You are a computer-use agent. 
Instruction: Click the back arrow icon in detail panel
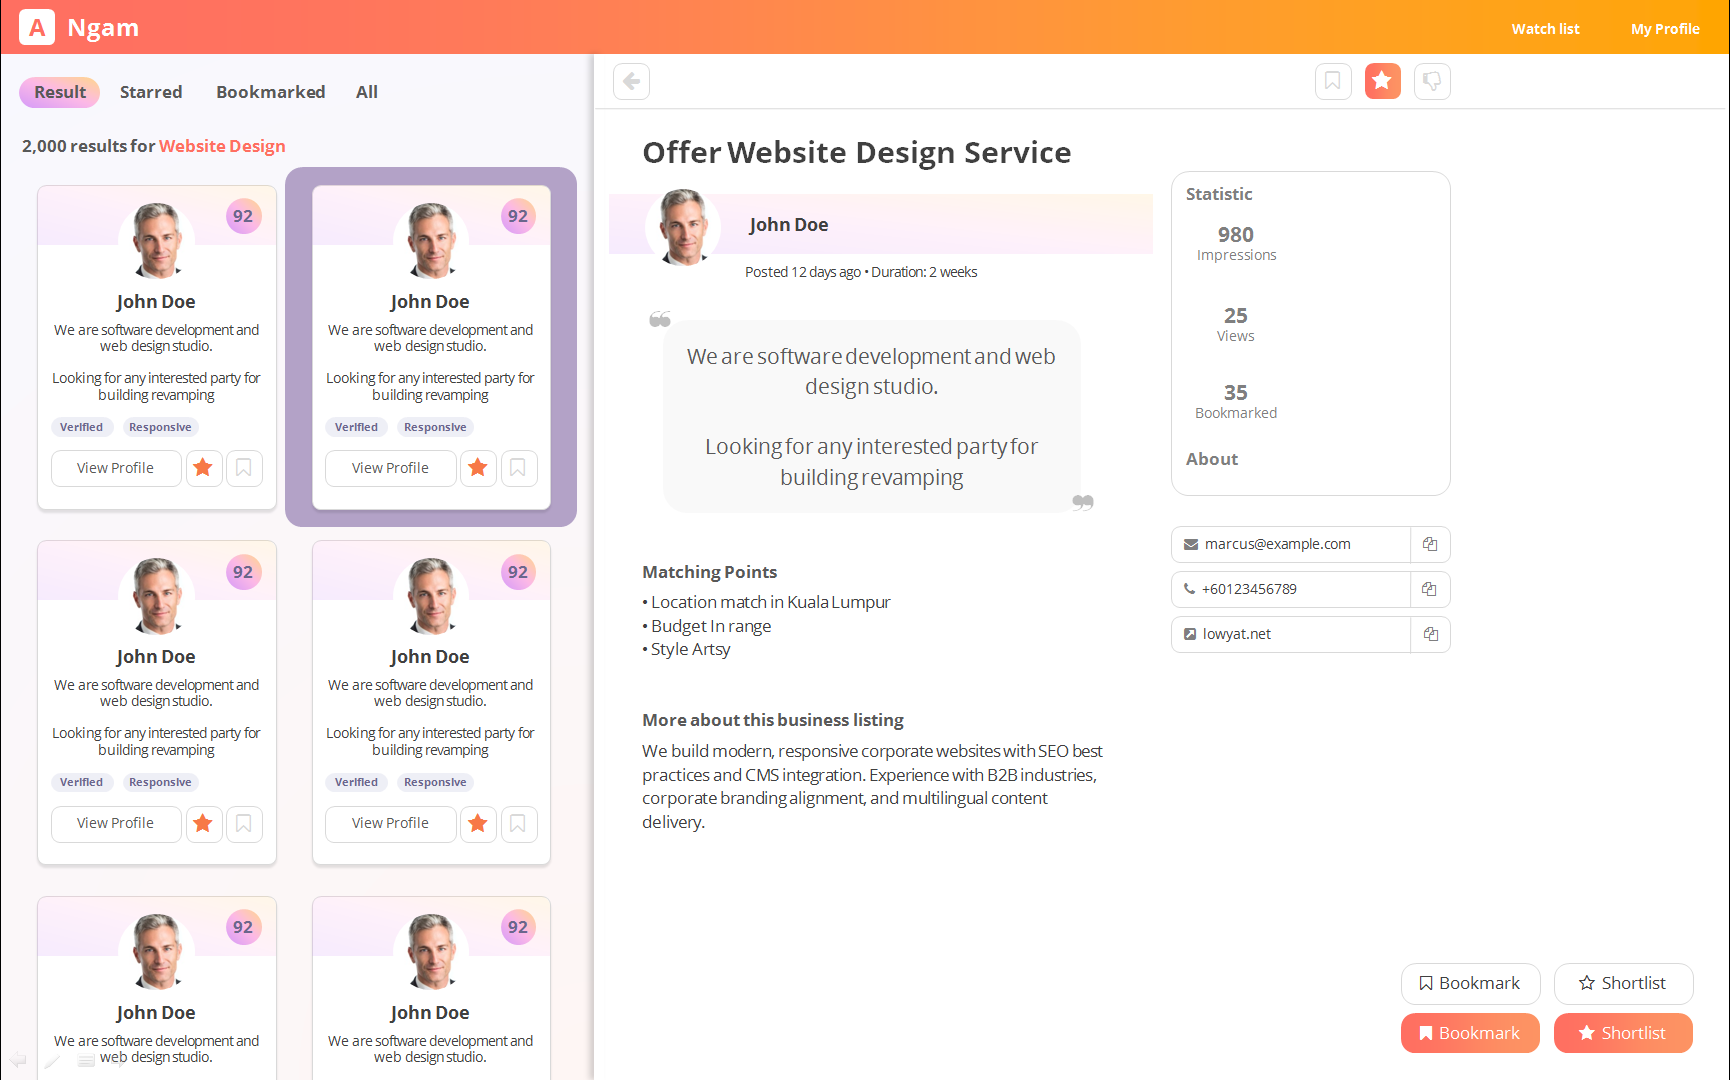631,81
